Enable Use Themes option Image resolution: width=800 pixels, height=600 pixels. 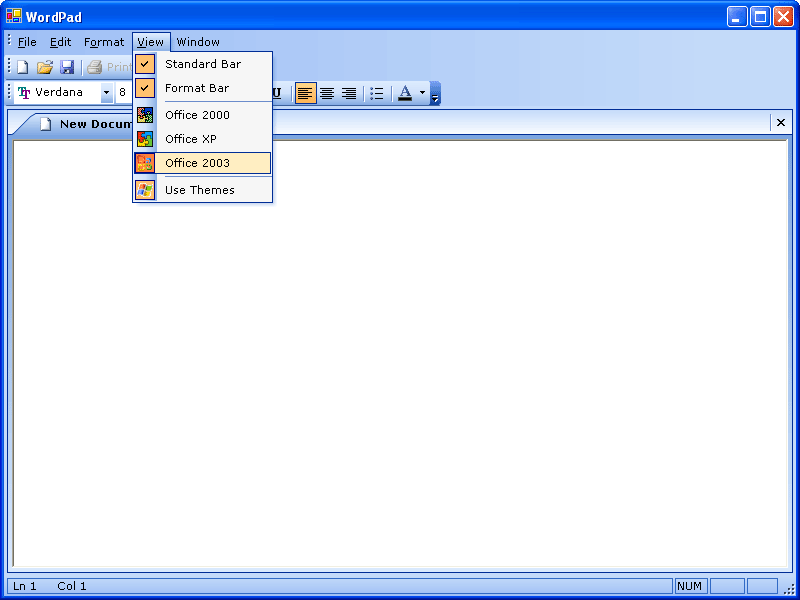[x=203, y=190]
